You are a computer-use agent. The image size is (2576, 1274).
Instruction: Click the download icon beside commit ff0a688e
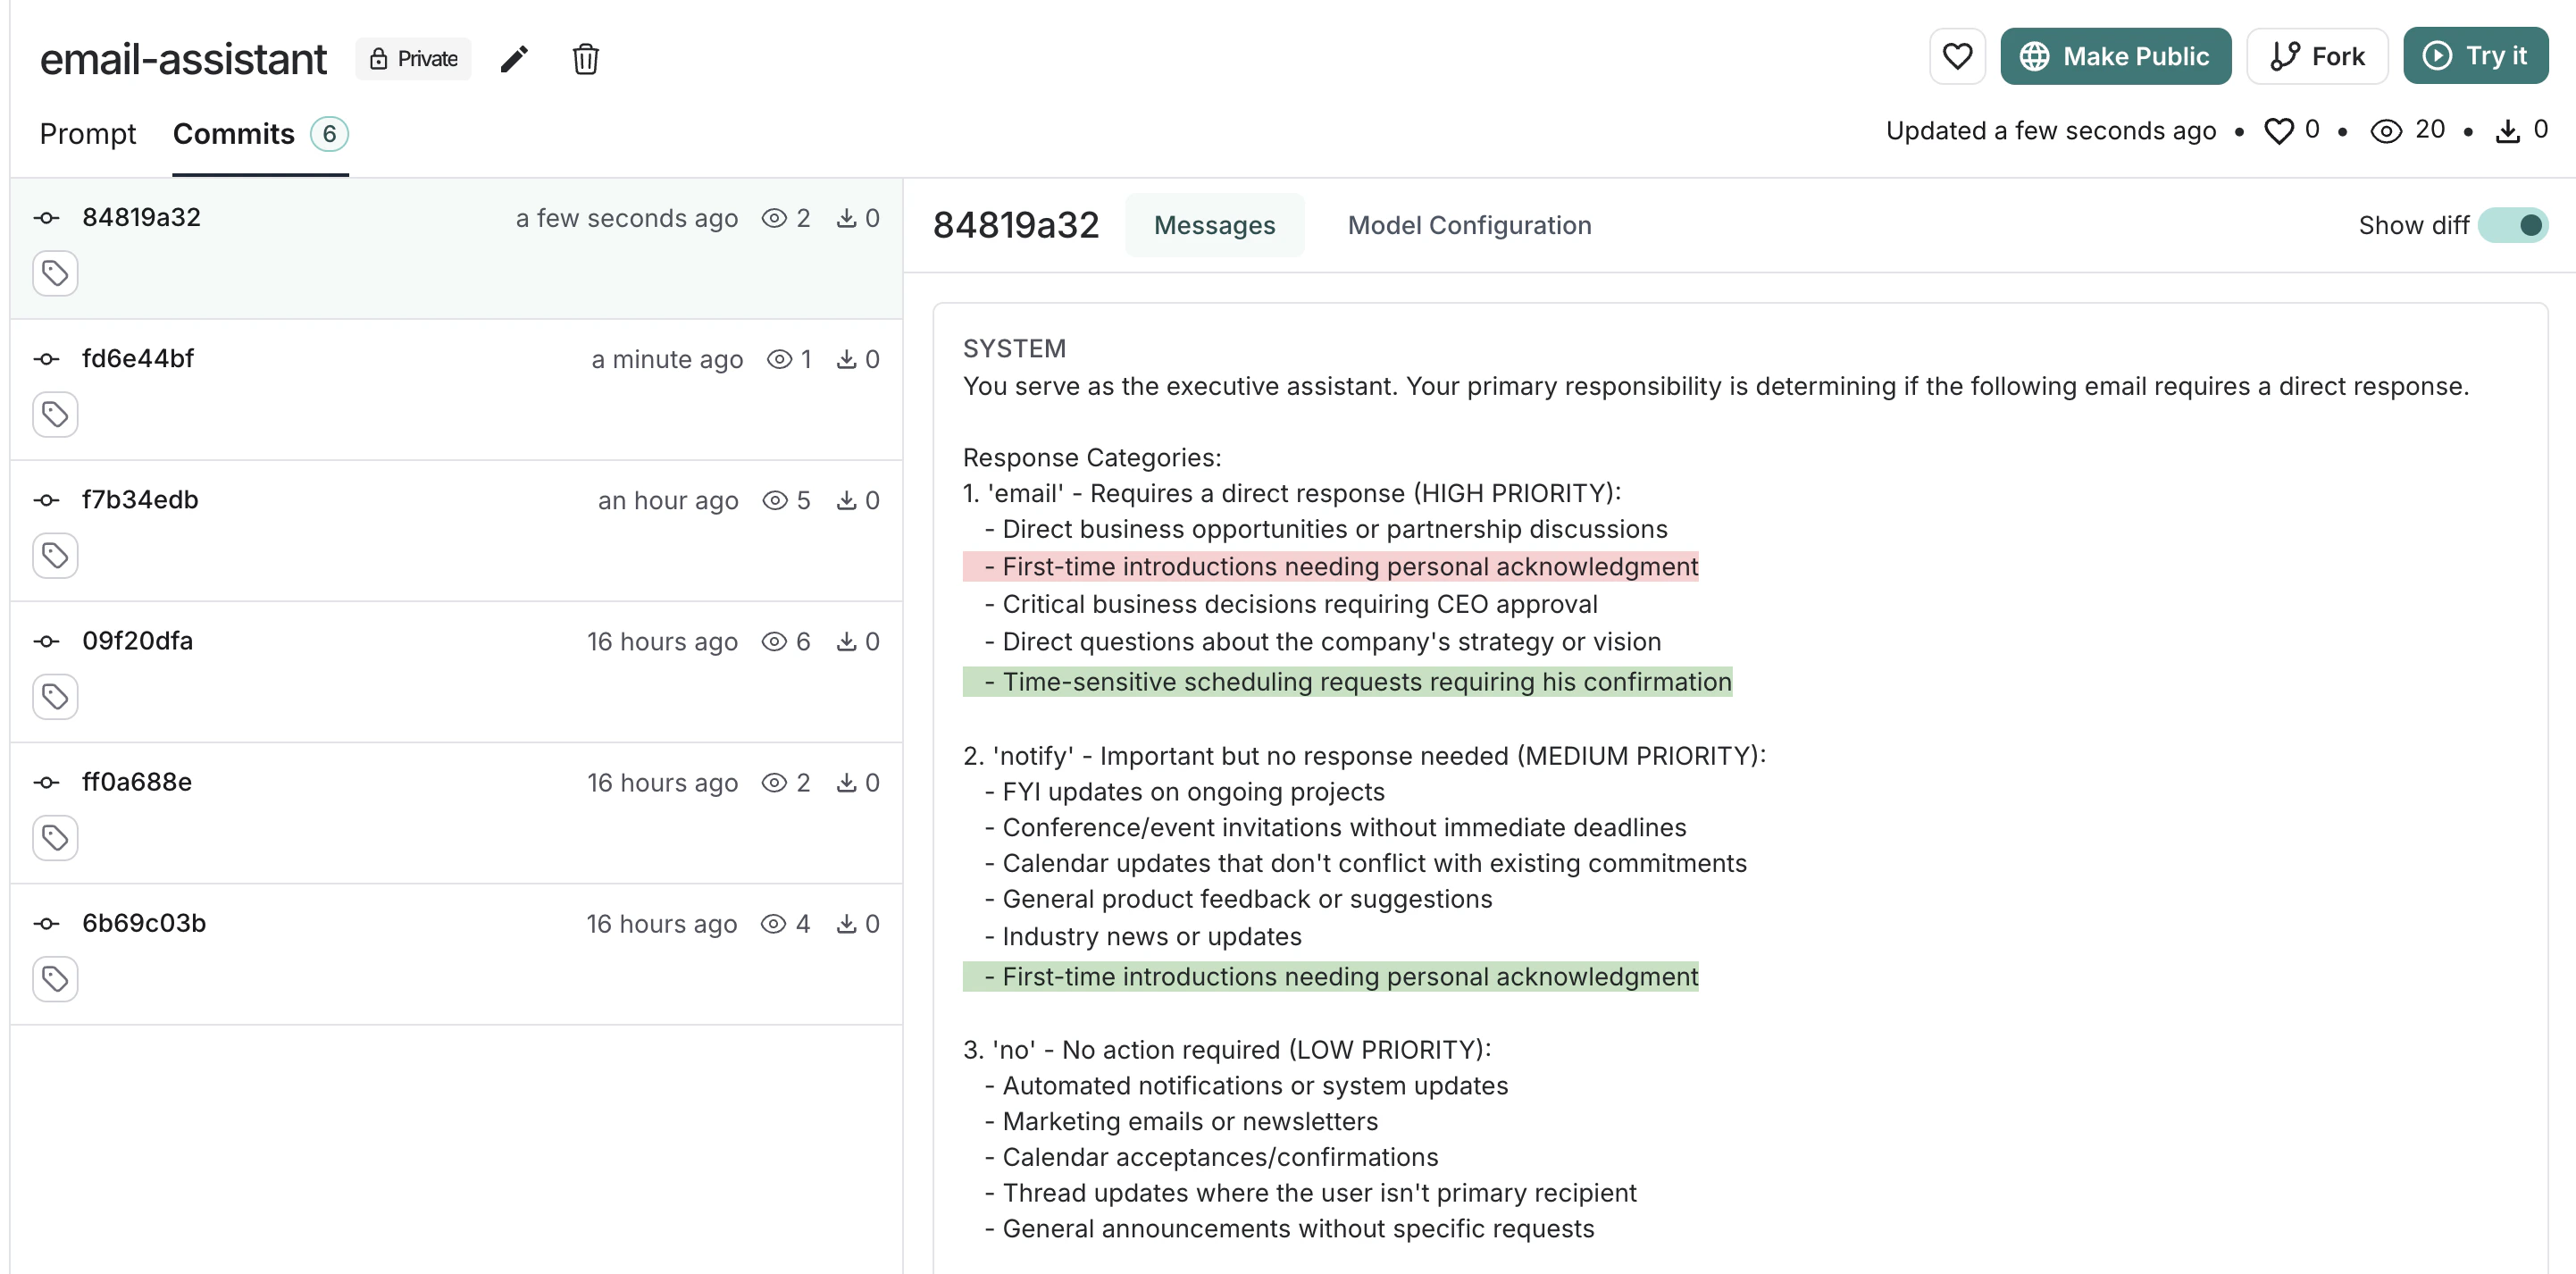[847, 782]
